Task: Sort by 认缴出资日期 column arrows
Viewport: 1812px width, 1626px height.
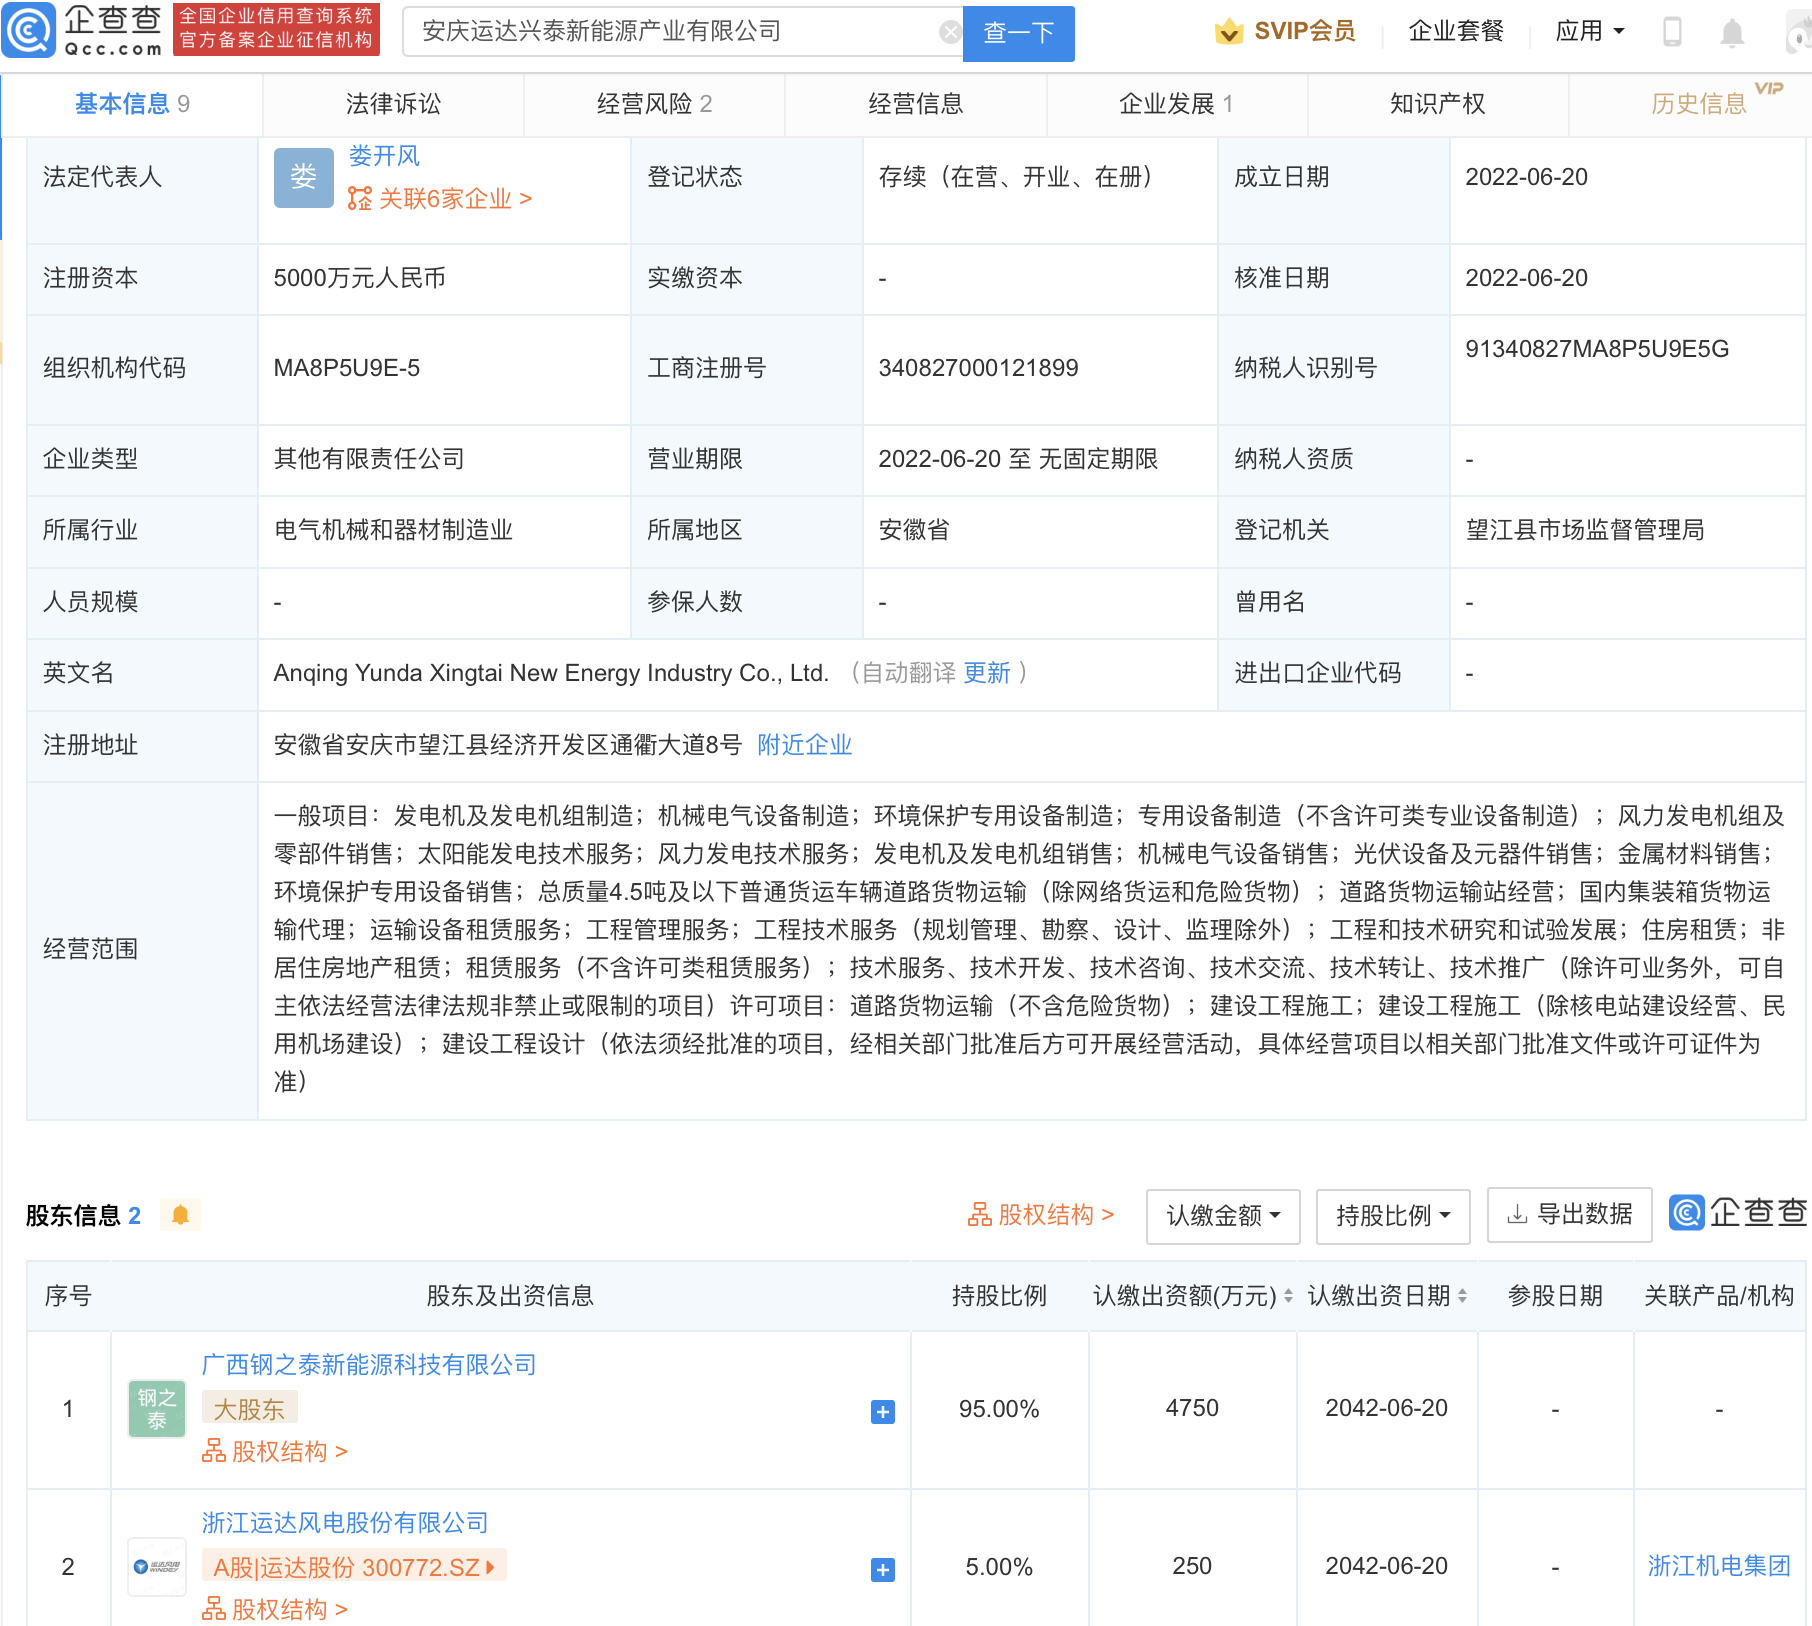Action: pyautogui.click(x=1462, y=1296)
